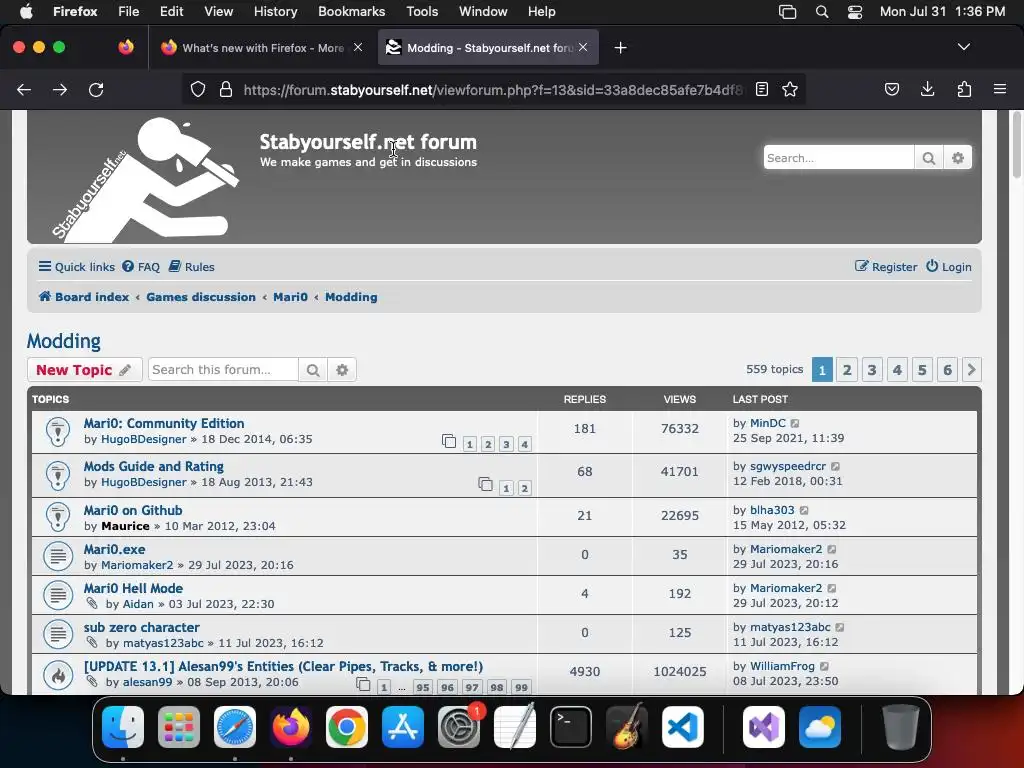Screen dimensions: 1024x768
Task: Open page 4 of Mari0: Community Edition
Action: (524, 444)
